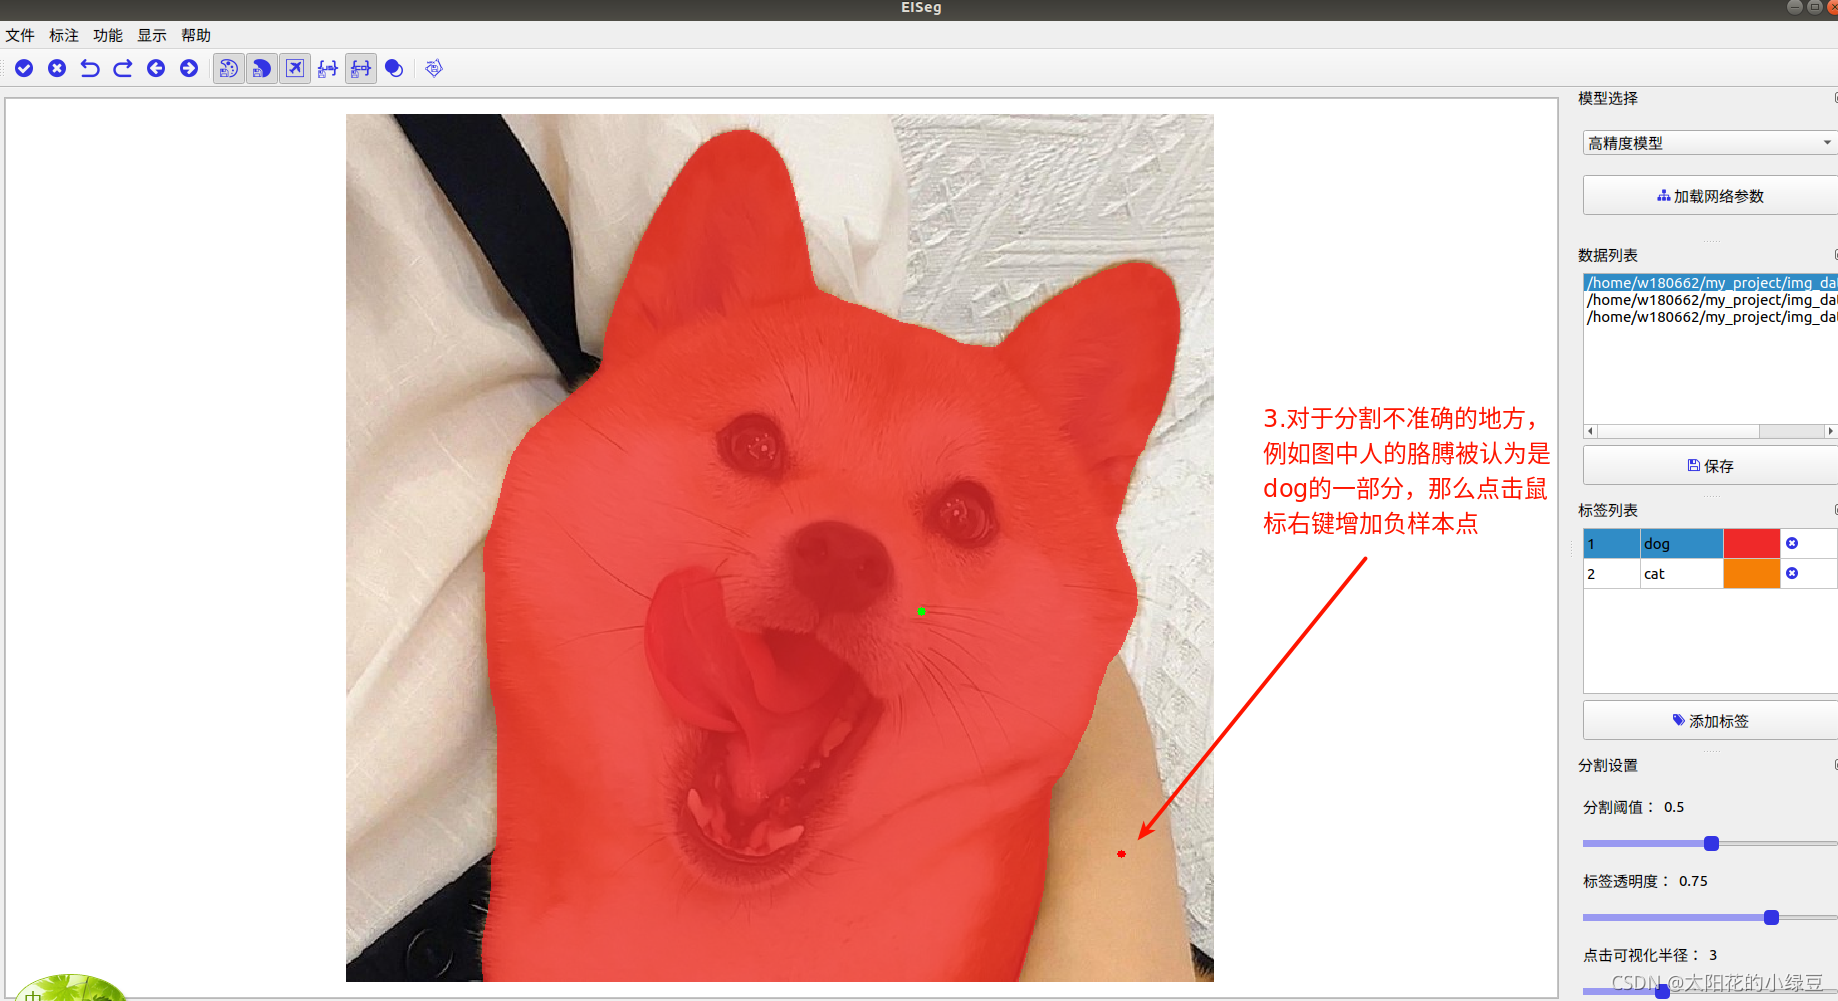This screenshot has width=1838, height=1001.
Task: Open the 功能 menu
Action: pyautogui.click(x=108, y=35)
